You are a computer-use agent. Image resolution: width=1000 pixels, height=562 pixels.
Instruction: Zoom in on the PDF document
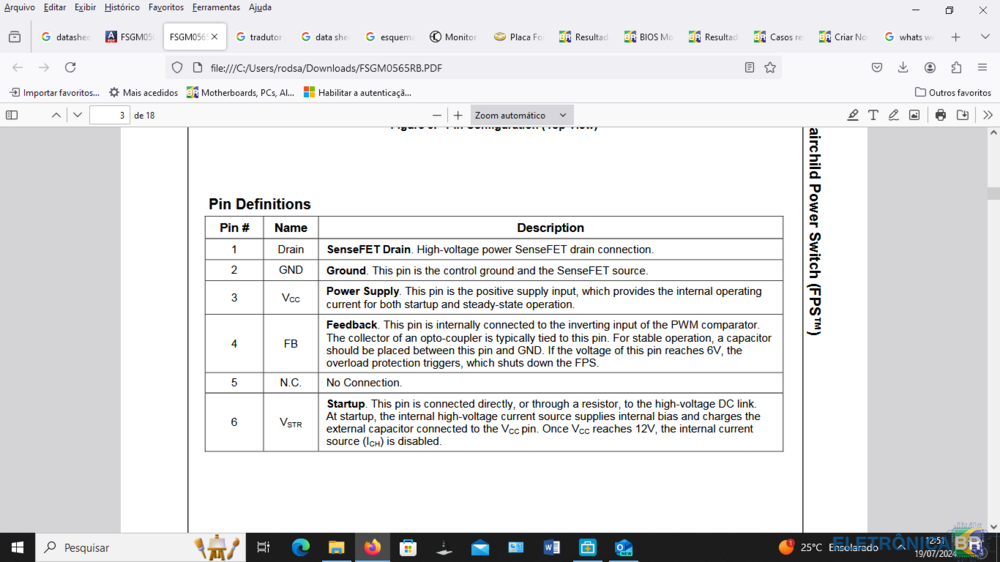point(458,115)
